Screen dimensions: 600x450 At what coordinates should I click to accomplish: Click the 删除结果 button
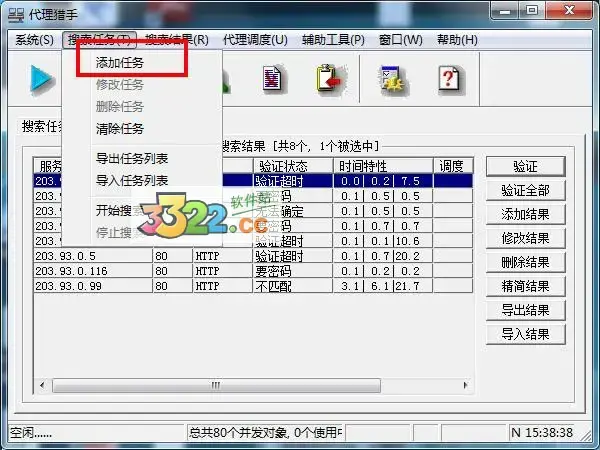click(525, 262)
